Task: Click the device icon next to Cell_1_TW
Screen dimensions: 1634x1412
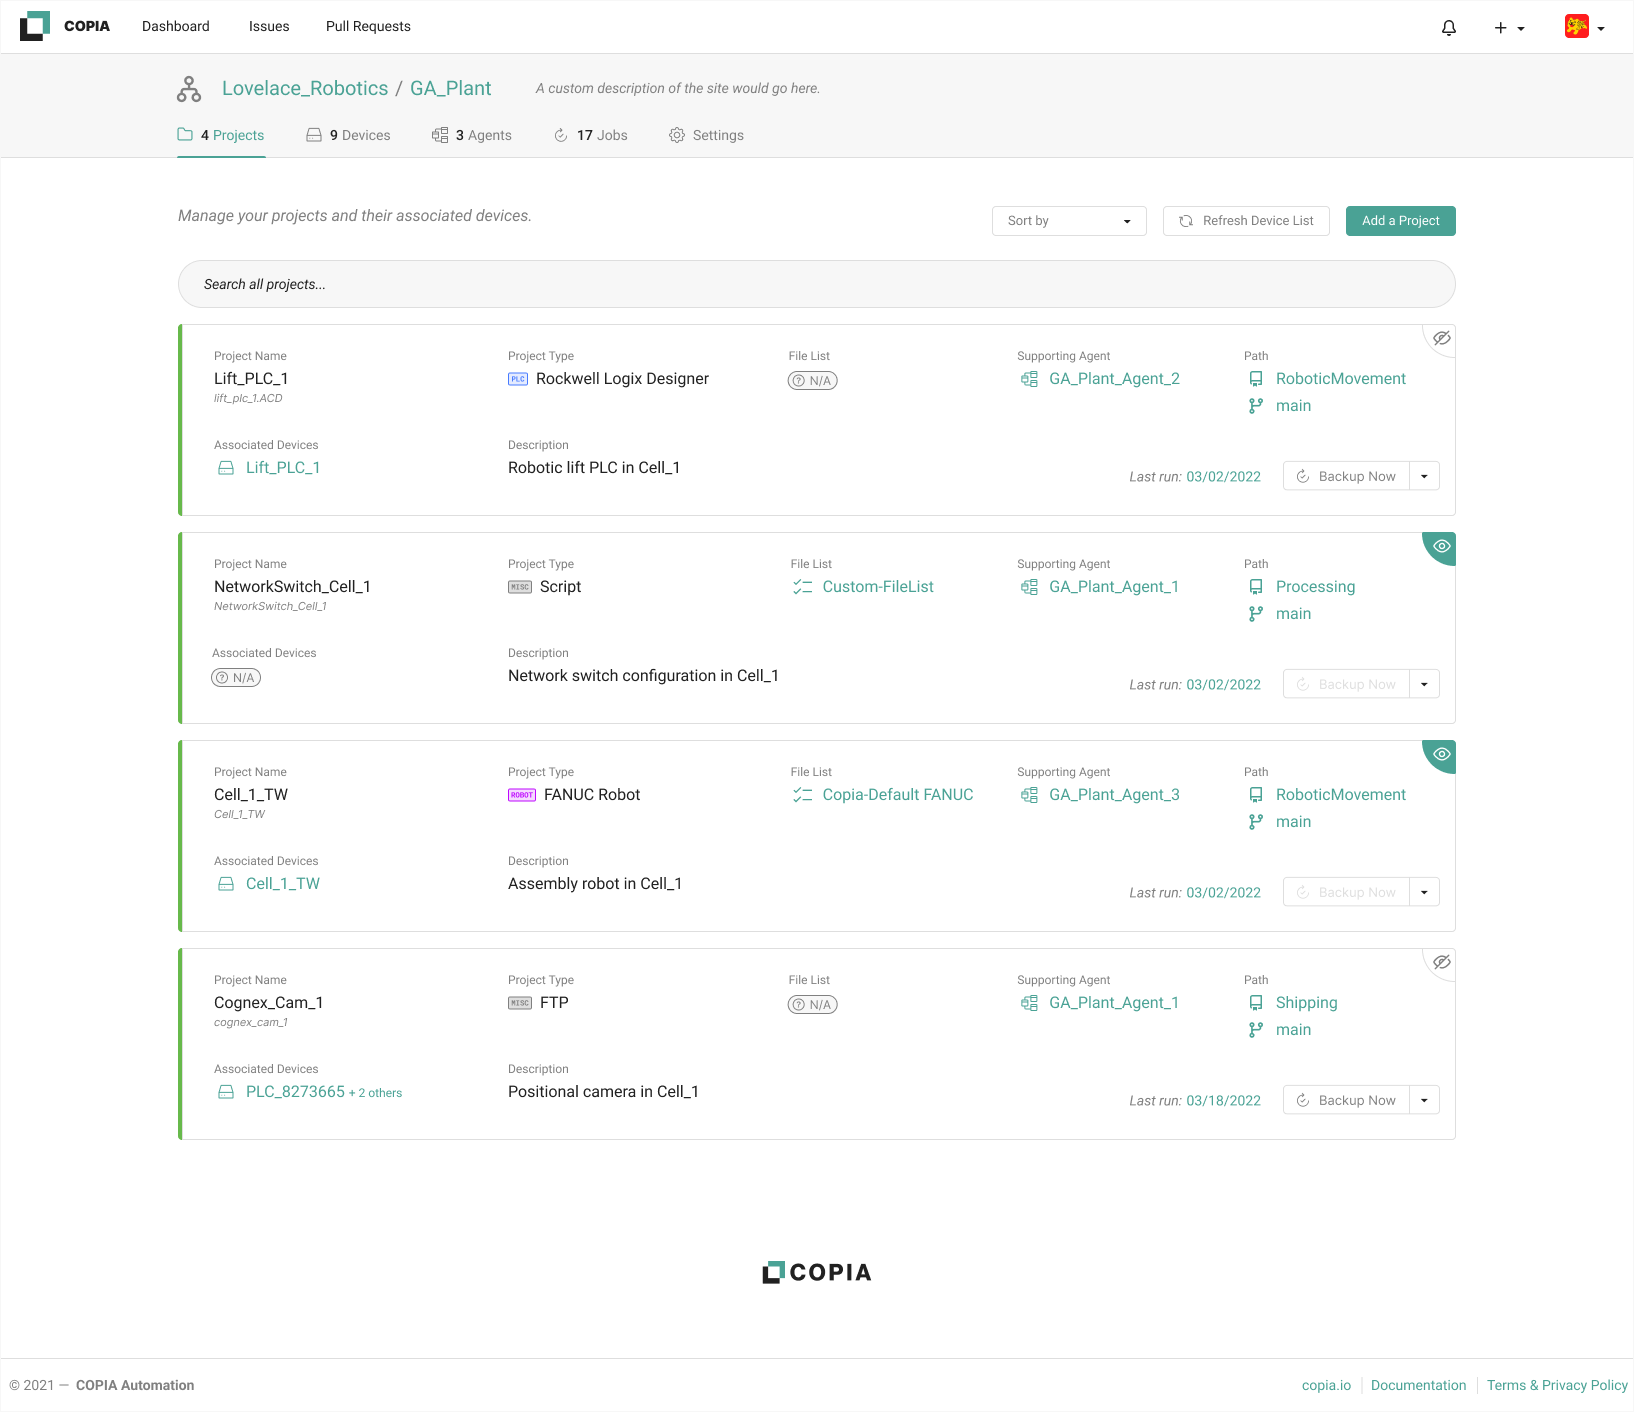Action: pos(226,883)
